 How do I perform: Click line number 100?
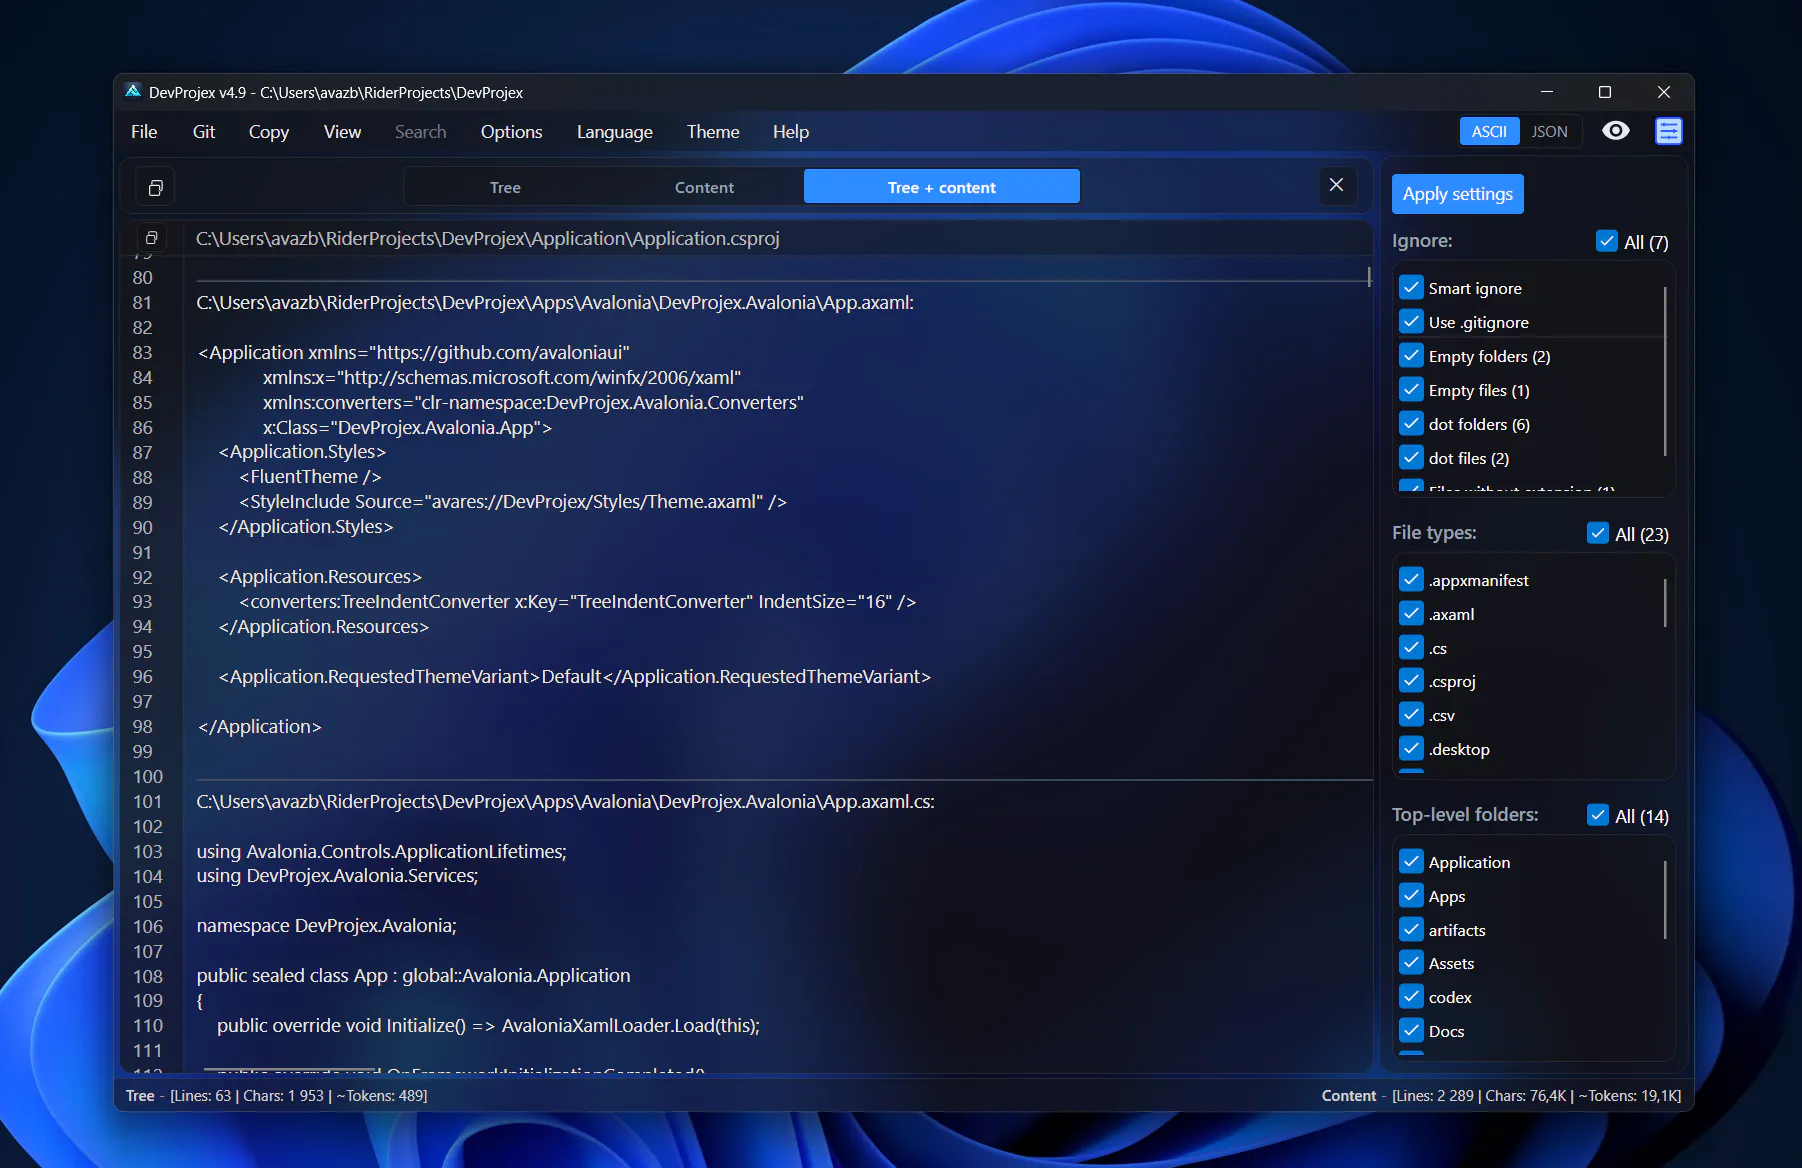(x=148, y=776)
